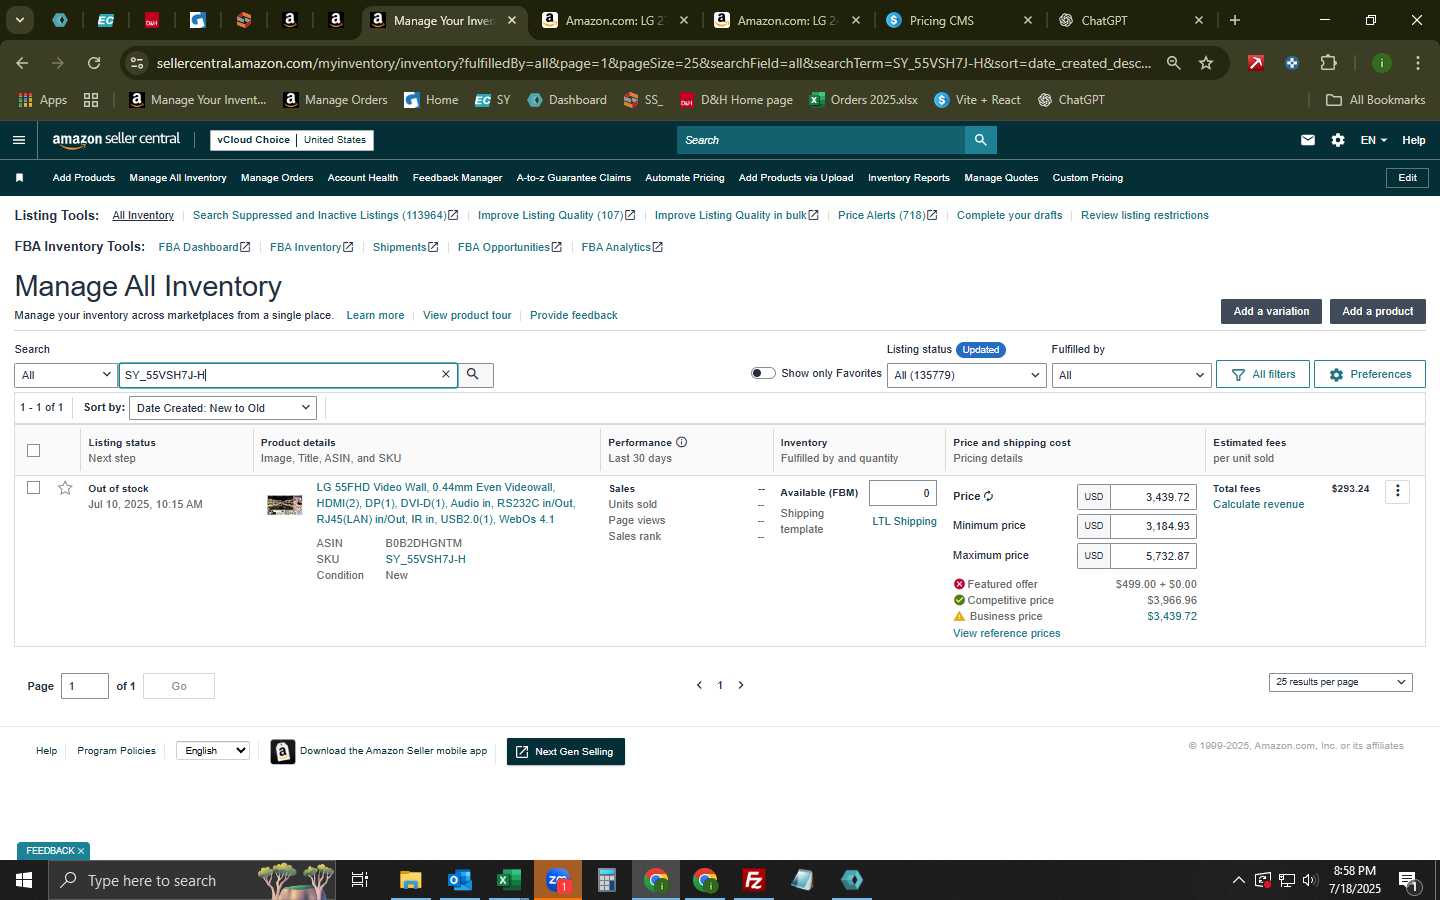Open File Explorer from the taskbar

click(x=411, y=880)
